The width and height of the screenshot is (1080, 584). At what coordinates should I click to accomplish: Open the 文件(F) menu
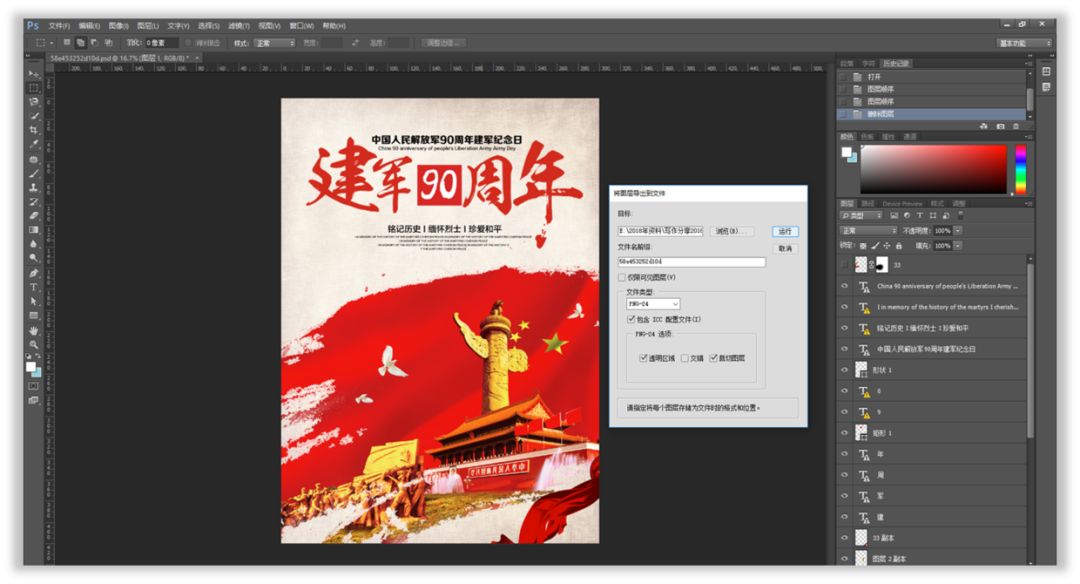59,25
